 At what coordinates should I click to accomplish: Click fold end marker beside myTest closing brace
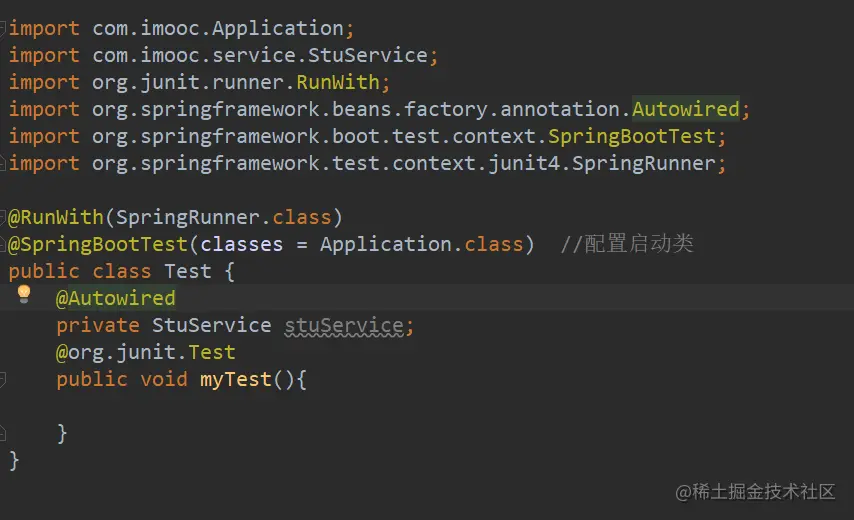[x=3, y=433]
